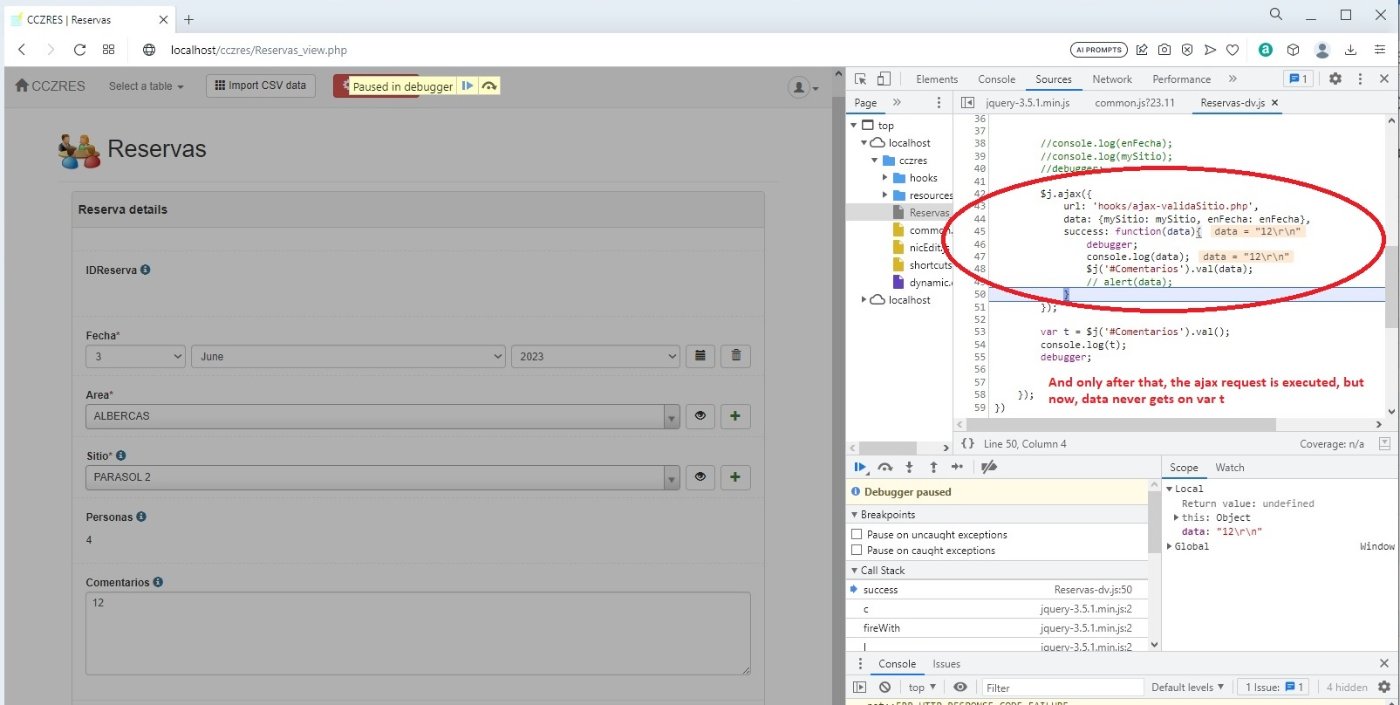Clear the Fecha date with trash icon

coord(736,356)
